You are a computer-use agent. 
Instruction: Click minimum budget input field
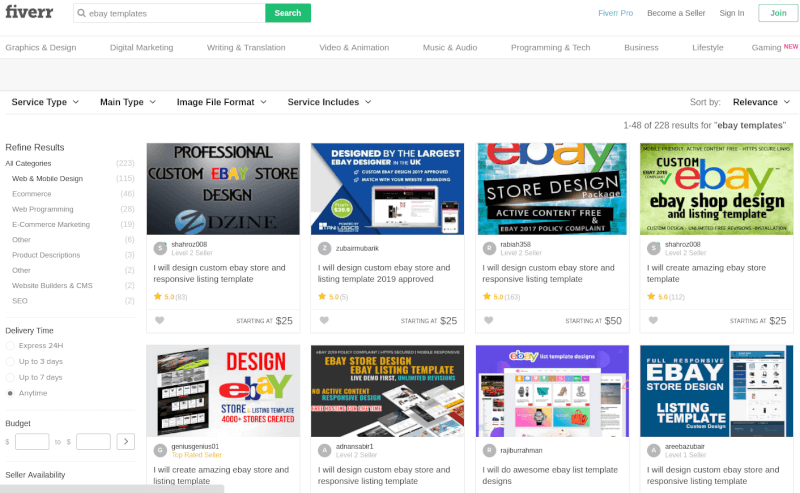click(x=32, y=441)
